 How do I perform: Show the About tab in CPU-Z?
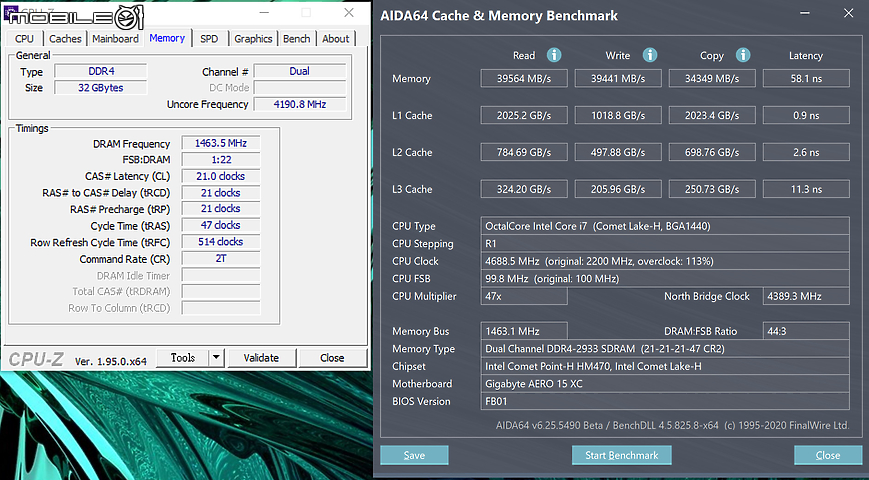coord(335,39)
